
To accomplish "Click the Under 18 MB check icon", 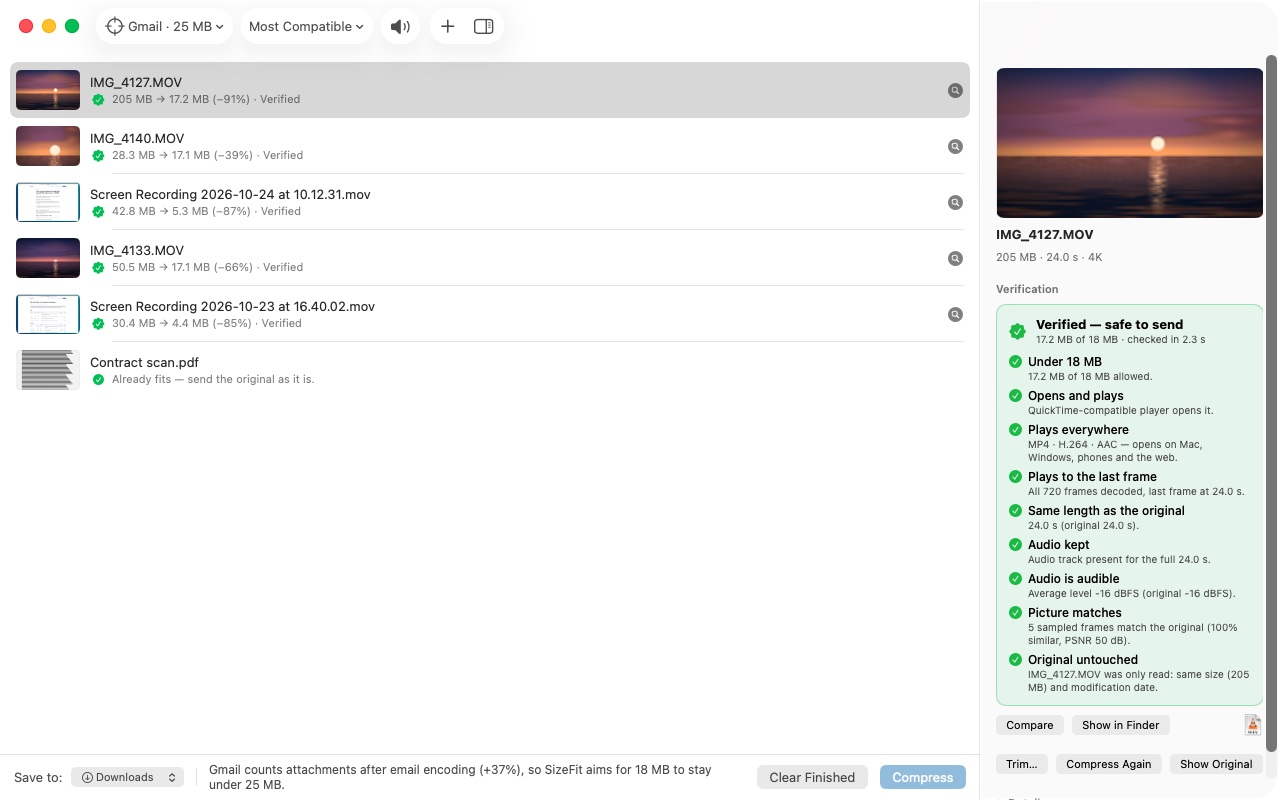I will coord(1016,362).
